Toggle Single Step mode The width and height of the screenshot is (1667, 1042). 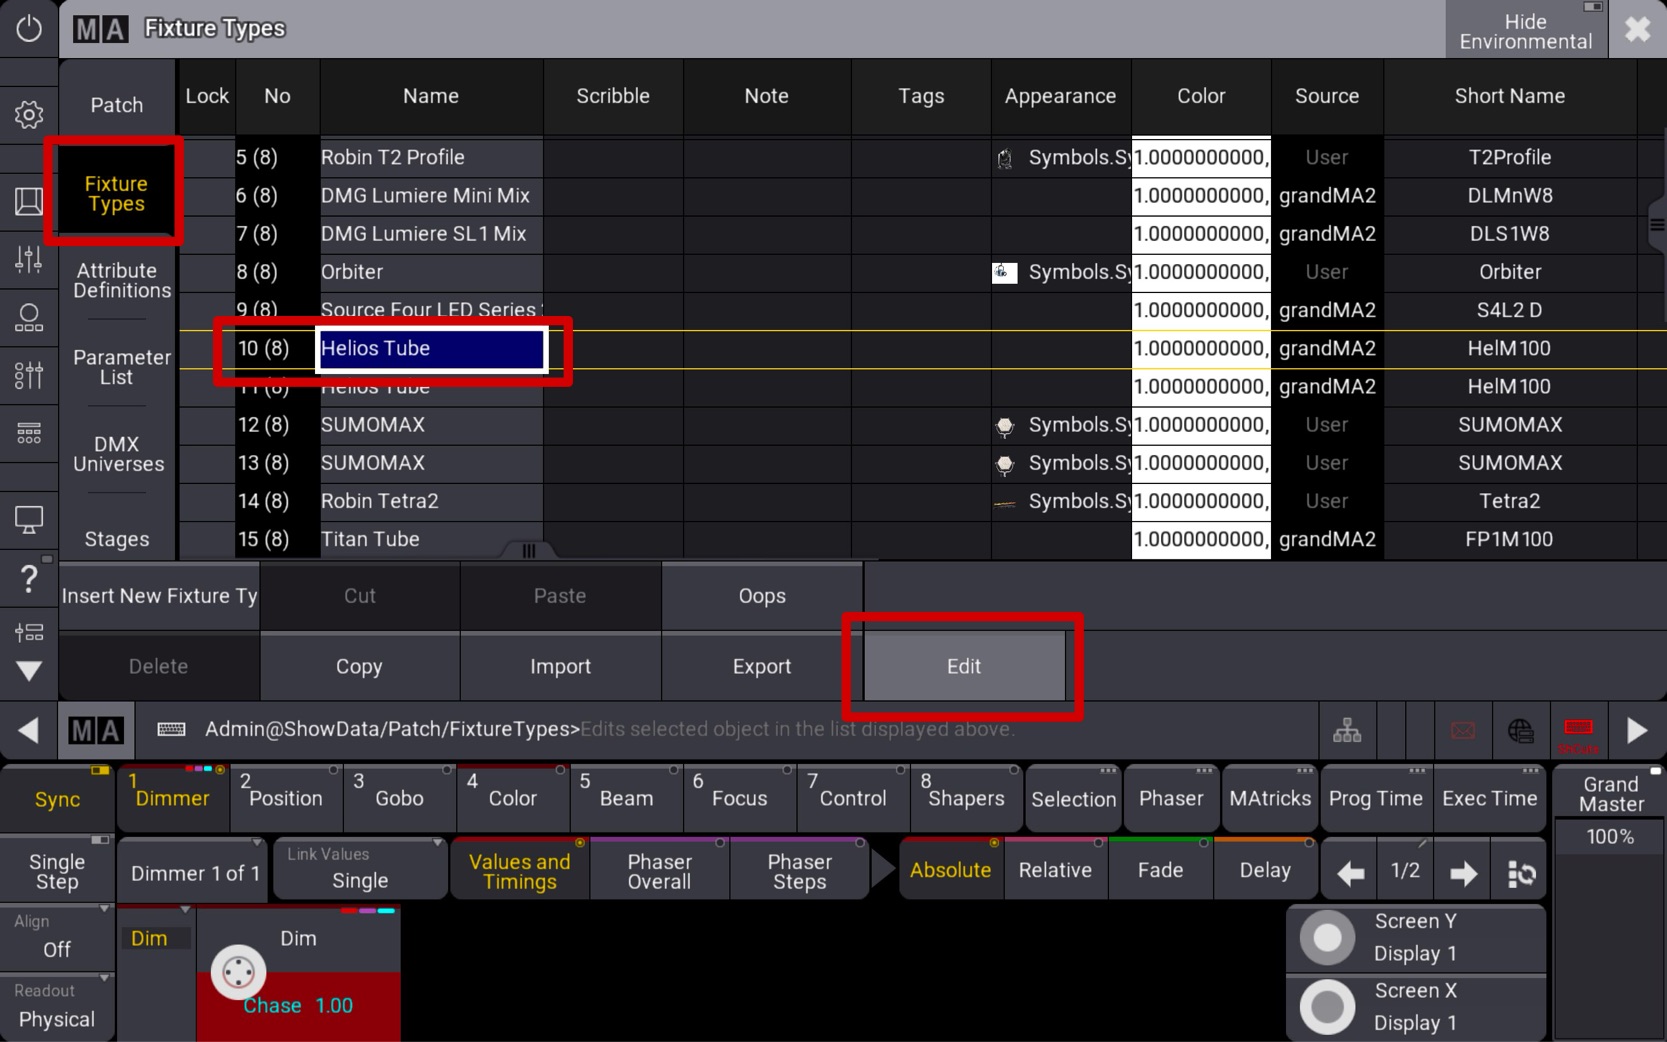57,870
